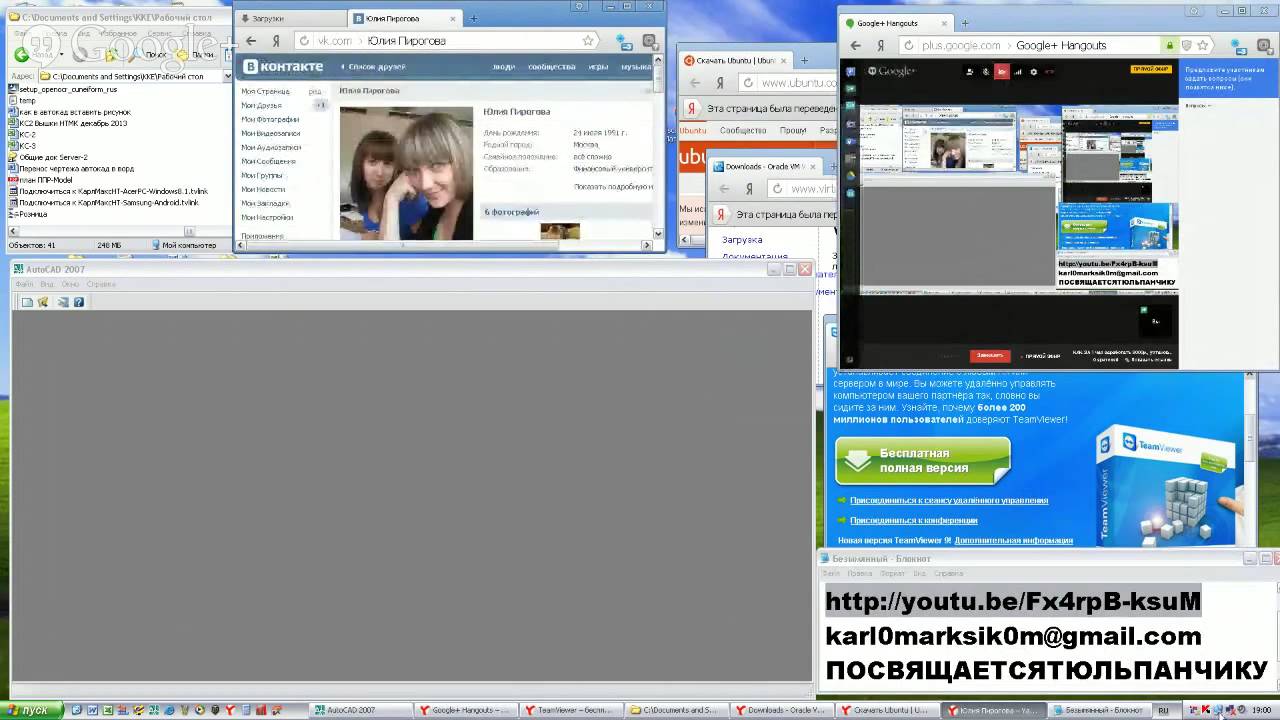
Task: Open the Справка menu in AutoCAD
Action: tap(101, 284)
